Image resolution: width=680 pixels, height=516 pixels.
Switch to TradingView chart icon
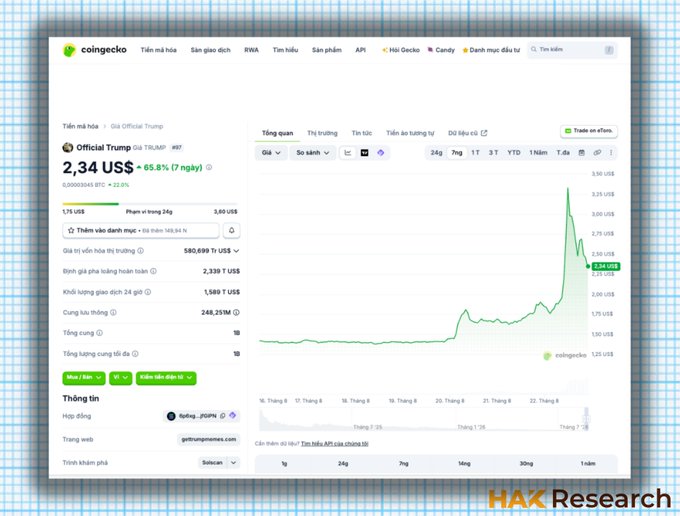[x=364, y=153]
